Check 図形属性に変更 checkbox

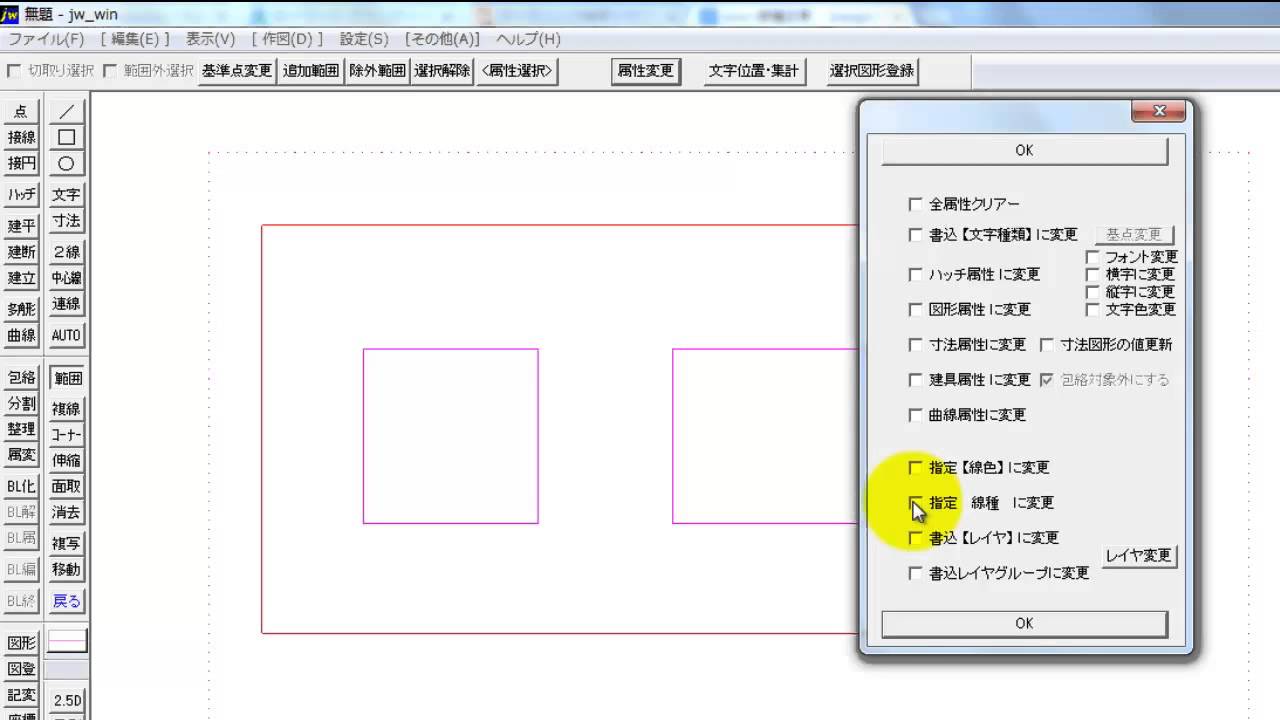[x=915, y=309]
